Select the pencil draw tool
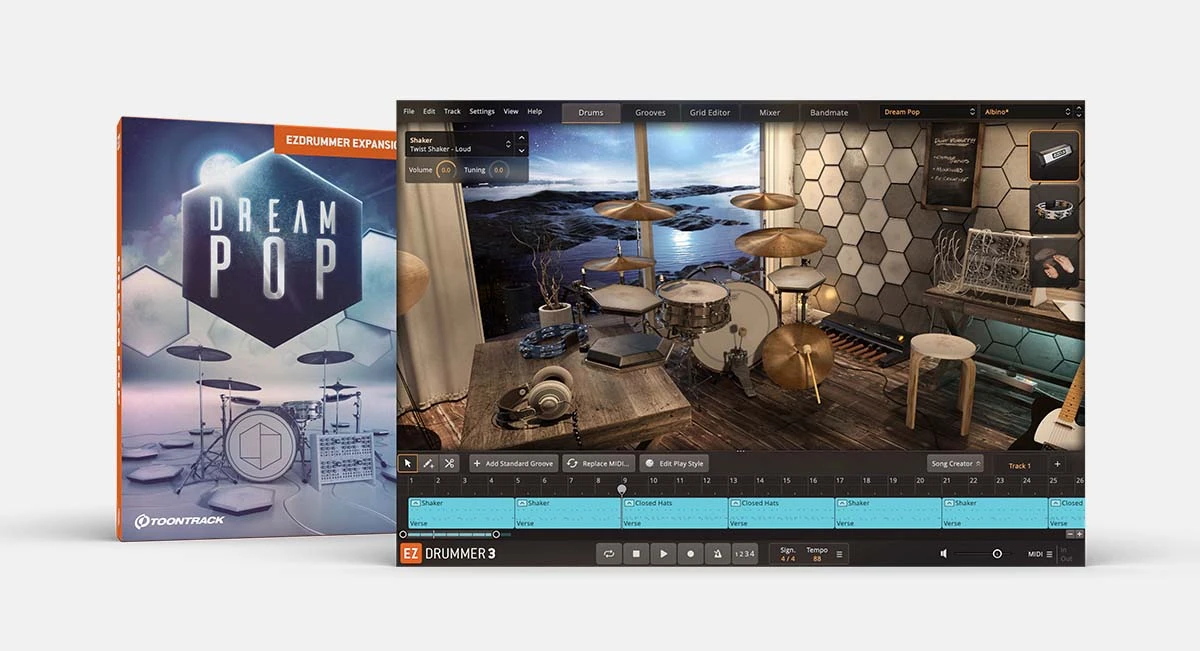 [428, 463]
